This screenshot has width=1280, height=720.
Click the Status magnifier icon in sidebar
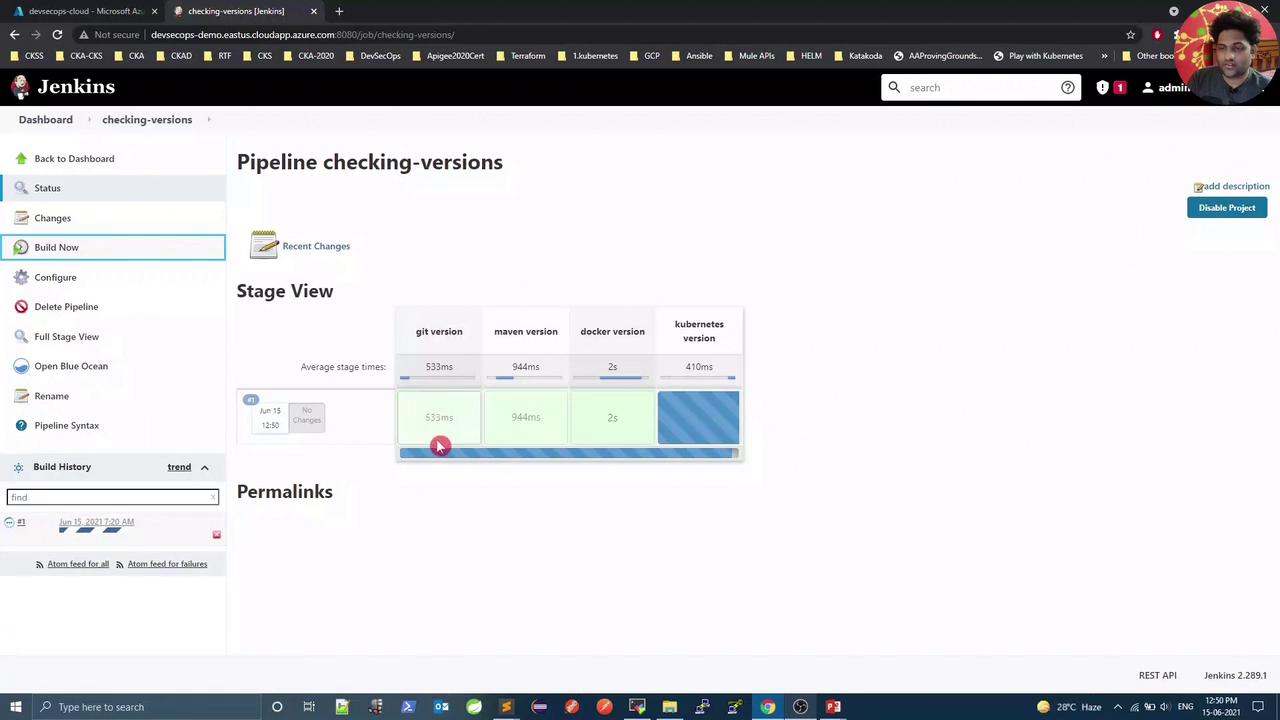[x=21, y=188]
